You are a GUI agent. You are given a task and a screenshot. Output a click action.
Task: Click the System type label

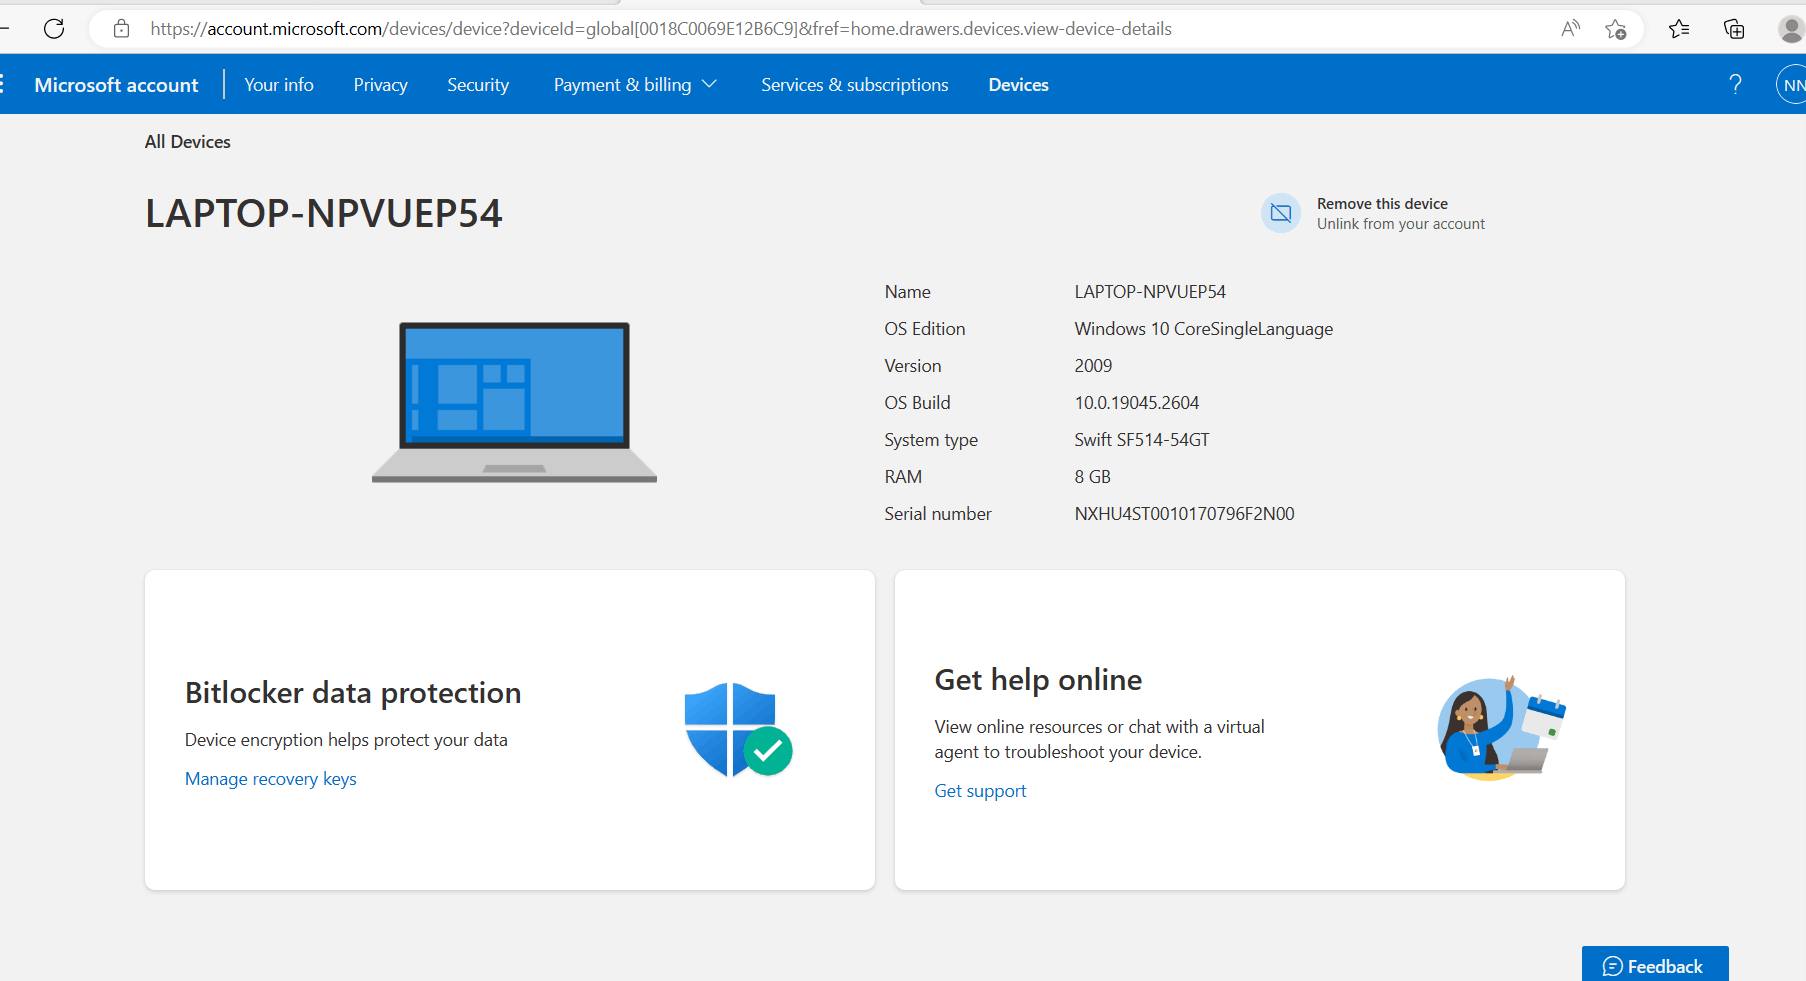click(931, 440)
